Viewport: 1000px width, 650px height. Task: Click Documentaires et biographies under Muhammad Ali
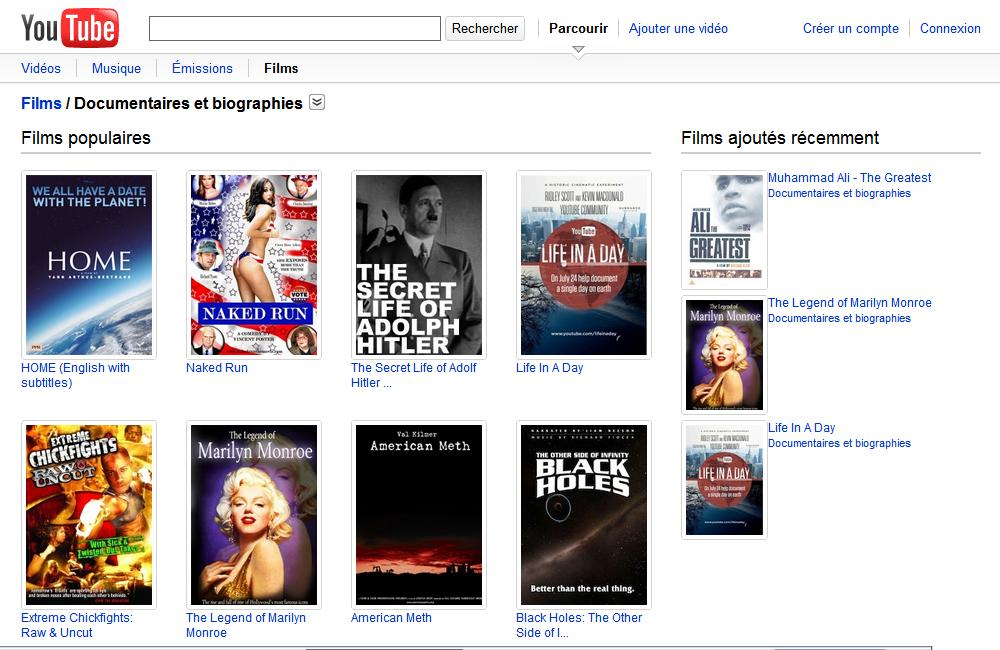839,193
